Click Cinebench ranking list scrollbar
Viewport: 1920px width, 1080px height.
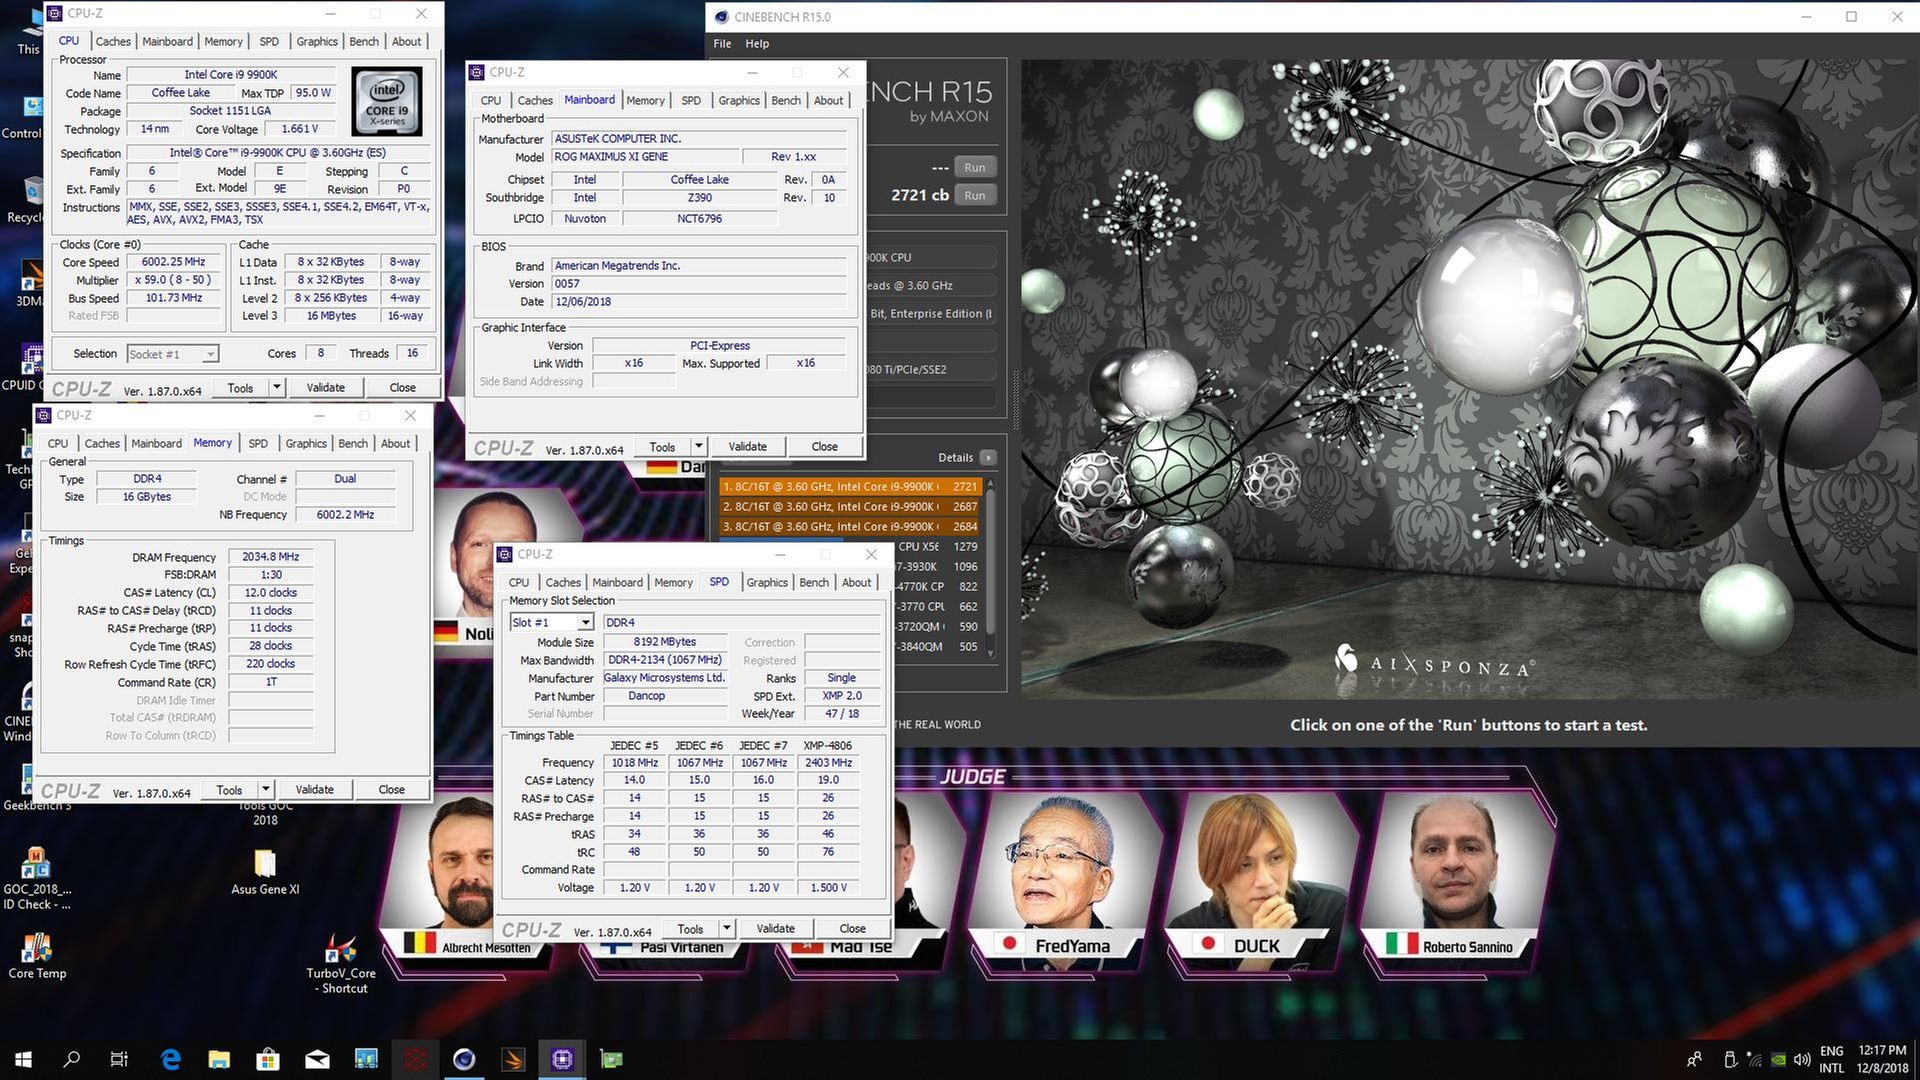point(991,567)
